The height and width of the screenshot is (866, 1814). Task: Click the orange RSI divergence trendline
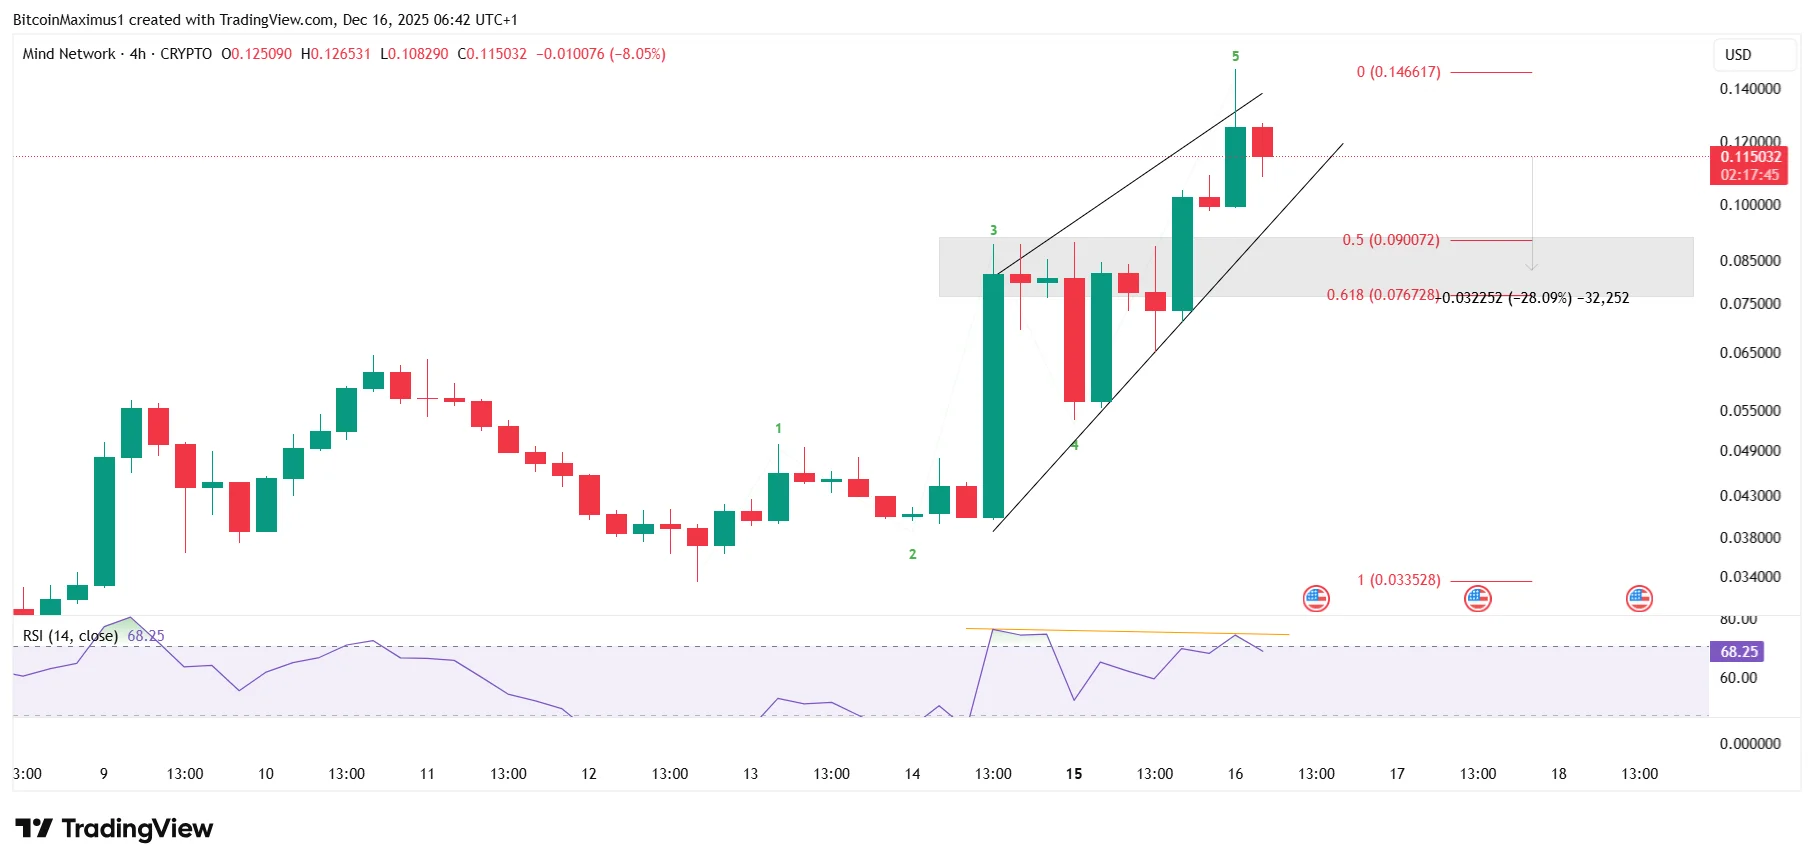click(x=1127, y=631)
